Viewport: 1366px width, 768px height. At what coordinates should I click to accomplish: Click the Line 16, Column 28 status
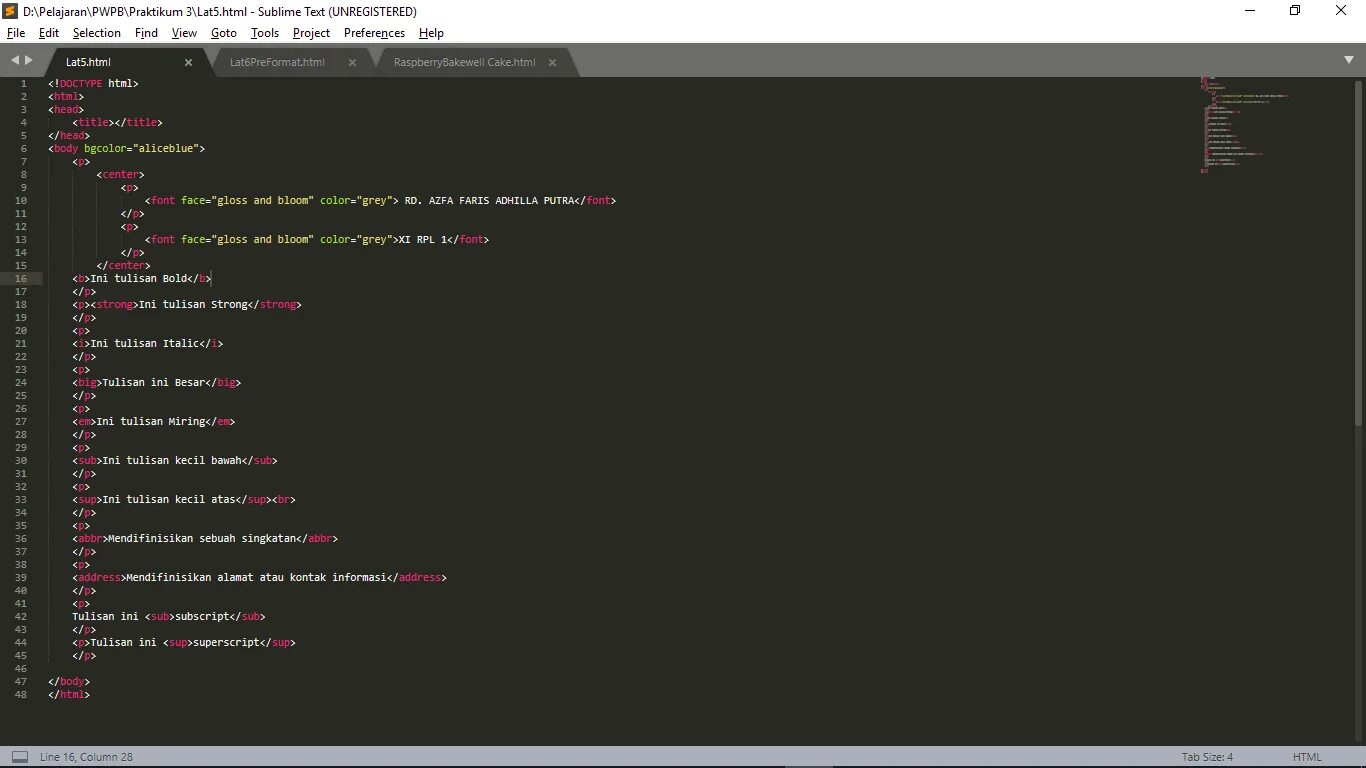86,757
